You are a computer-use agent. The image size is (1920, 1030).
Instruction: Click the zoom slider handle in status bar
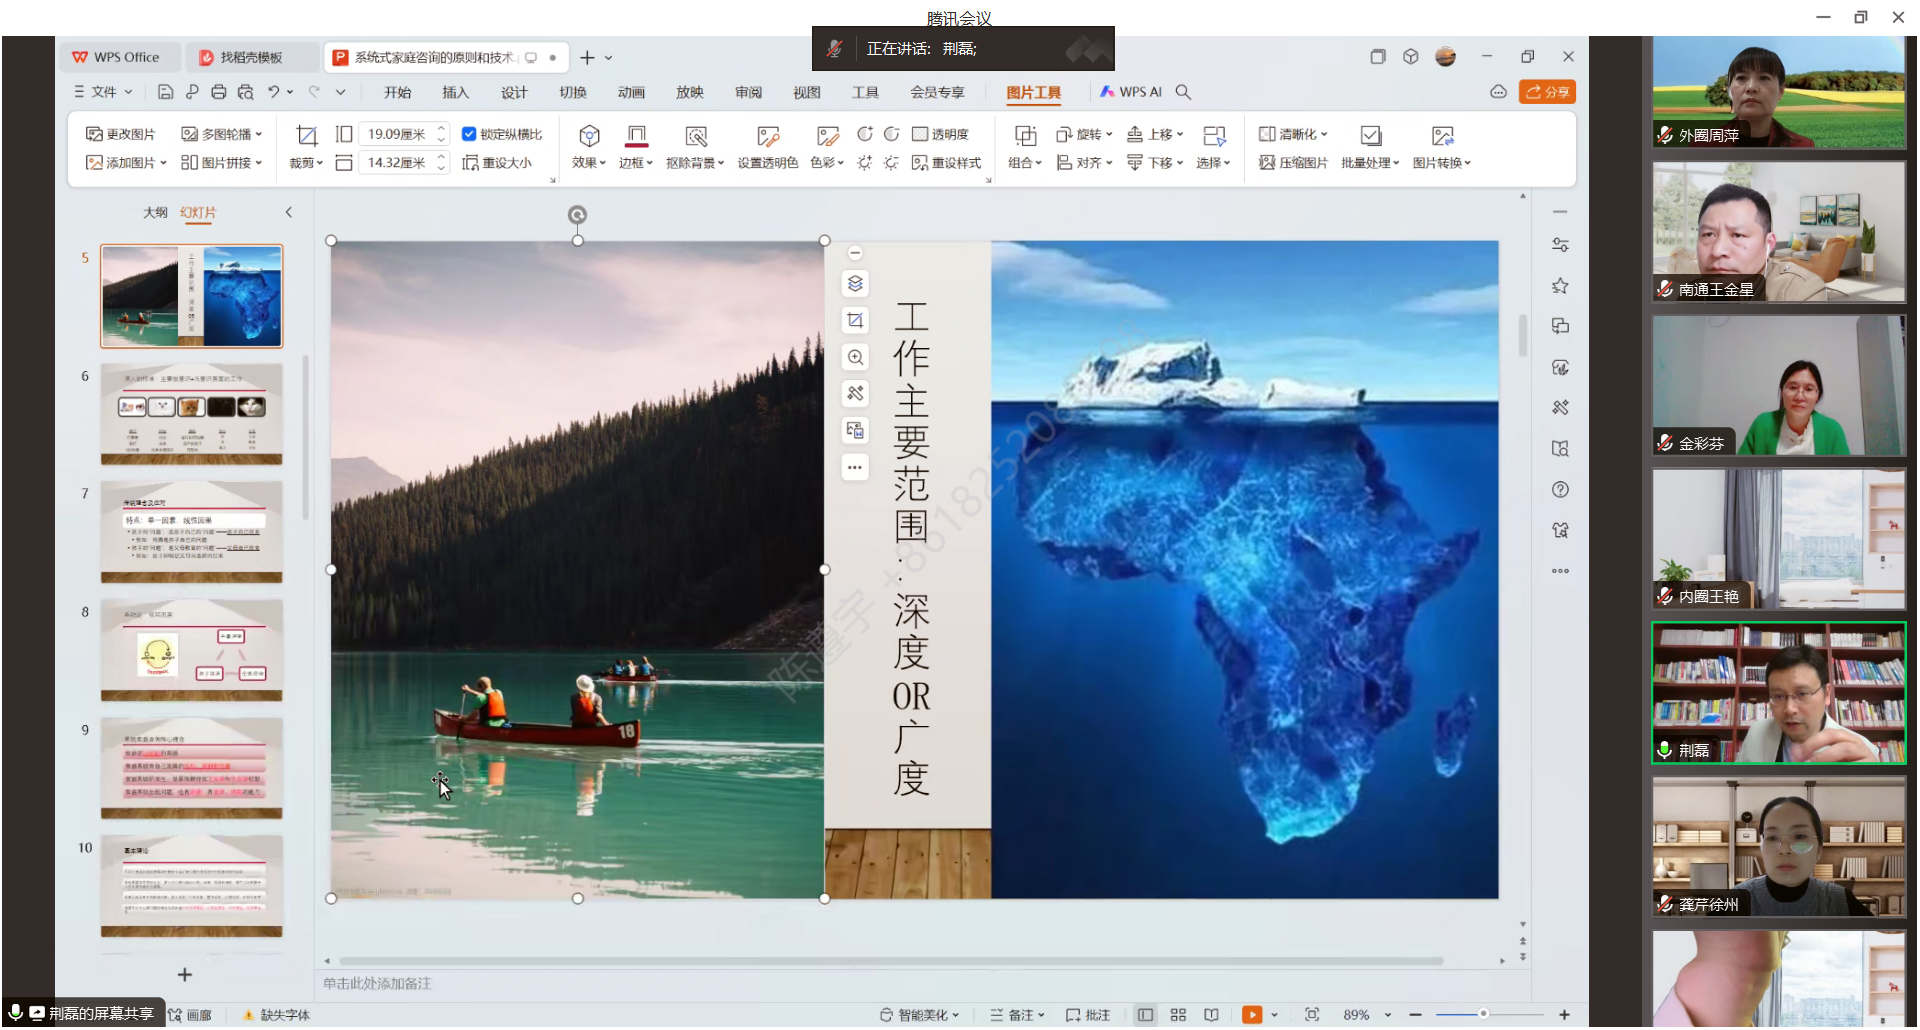point(1483,1014)
